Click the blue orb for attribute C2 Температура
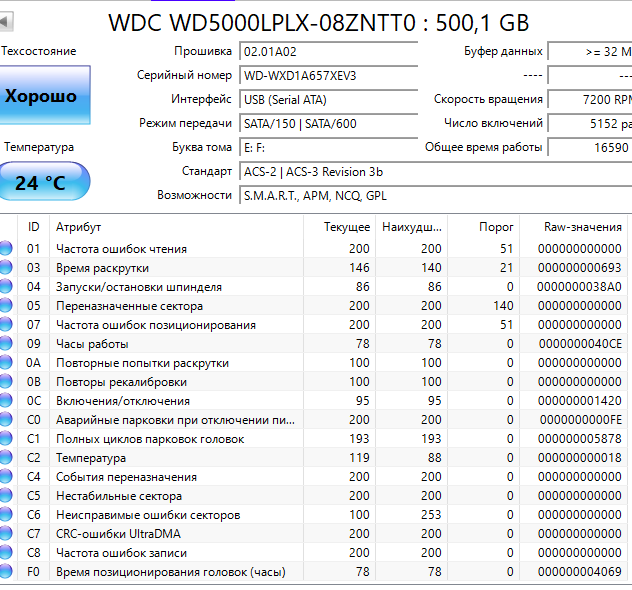Image resolution: width=632 pixels, height=590 pixels. click(x=7, y=458)
